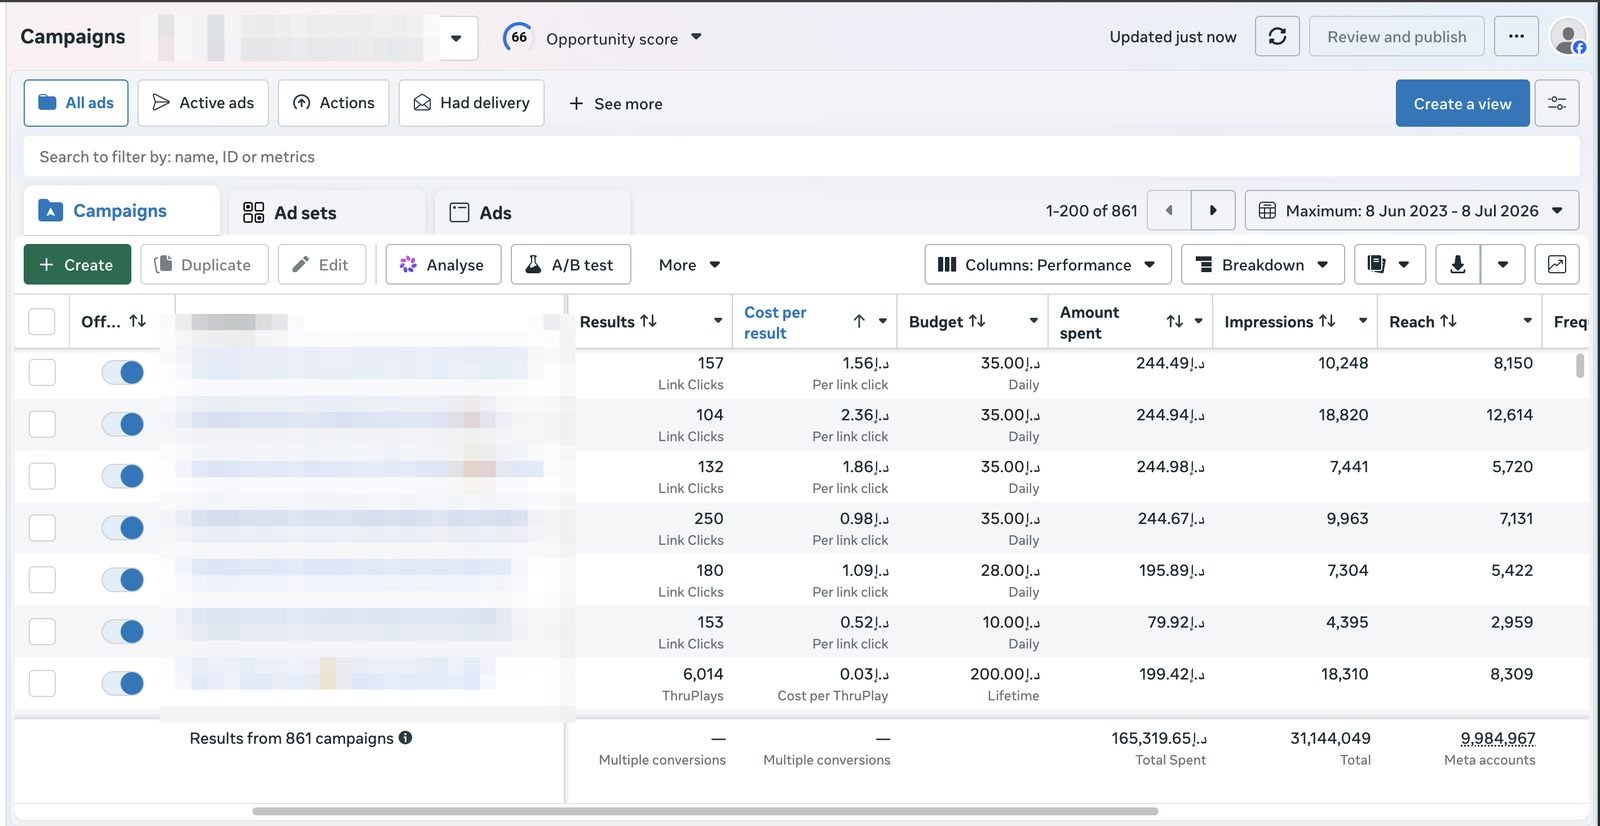The image size is (1600, 826).
Task: Check the campaign with 157 link clicks
Action: pyautogui.click(x=42, y=372)
